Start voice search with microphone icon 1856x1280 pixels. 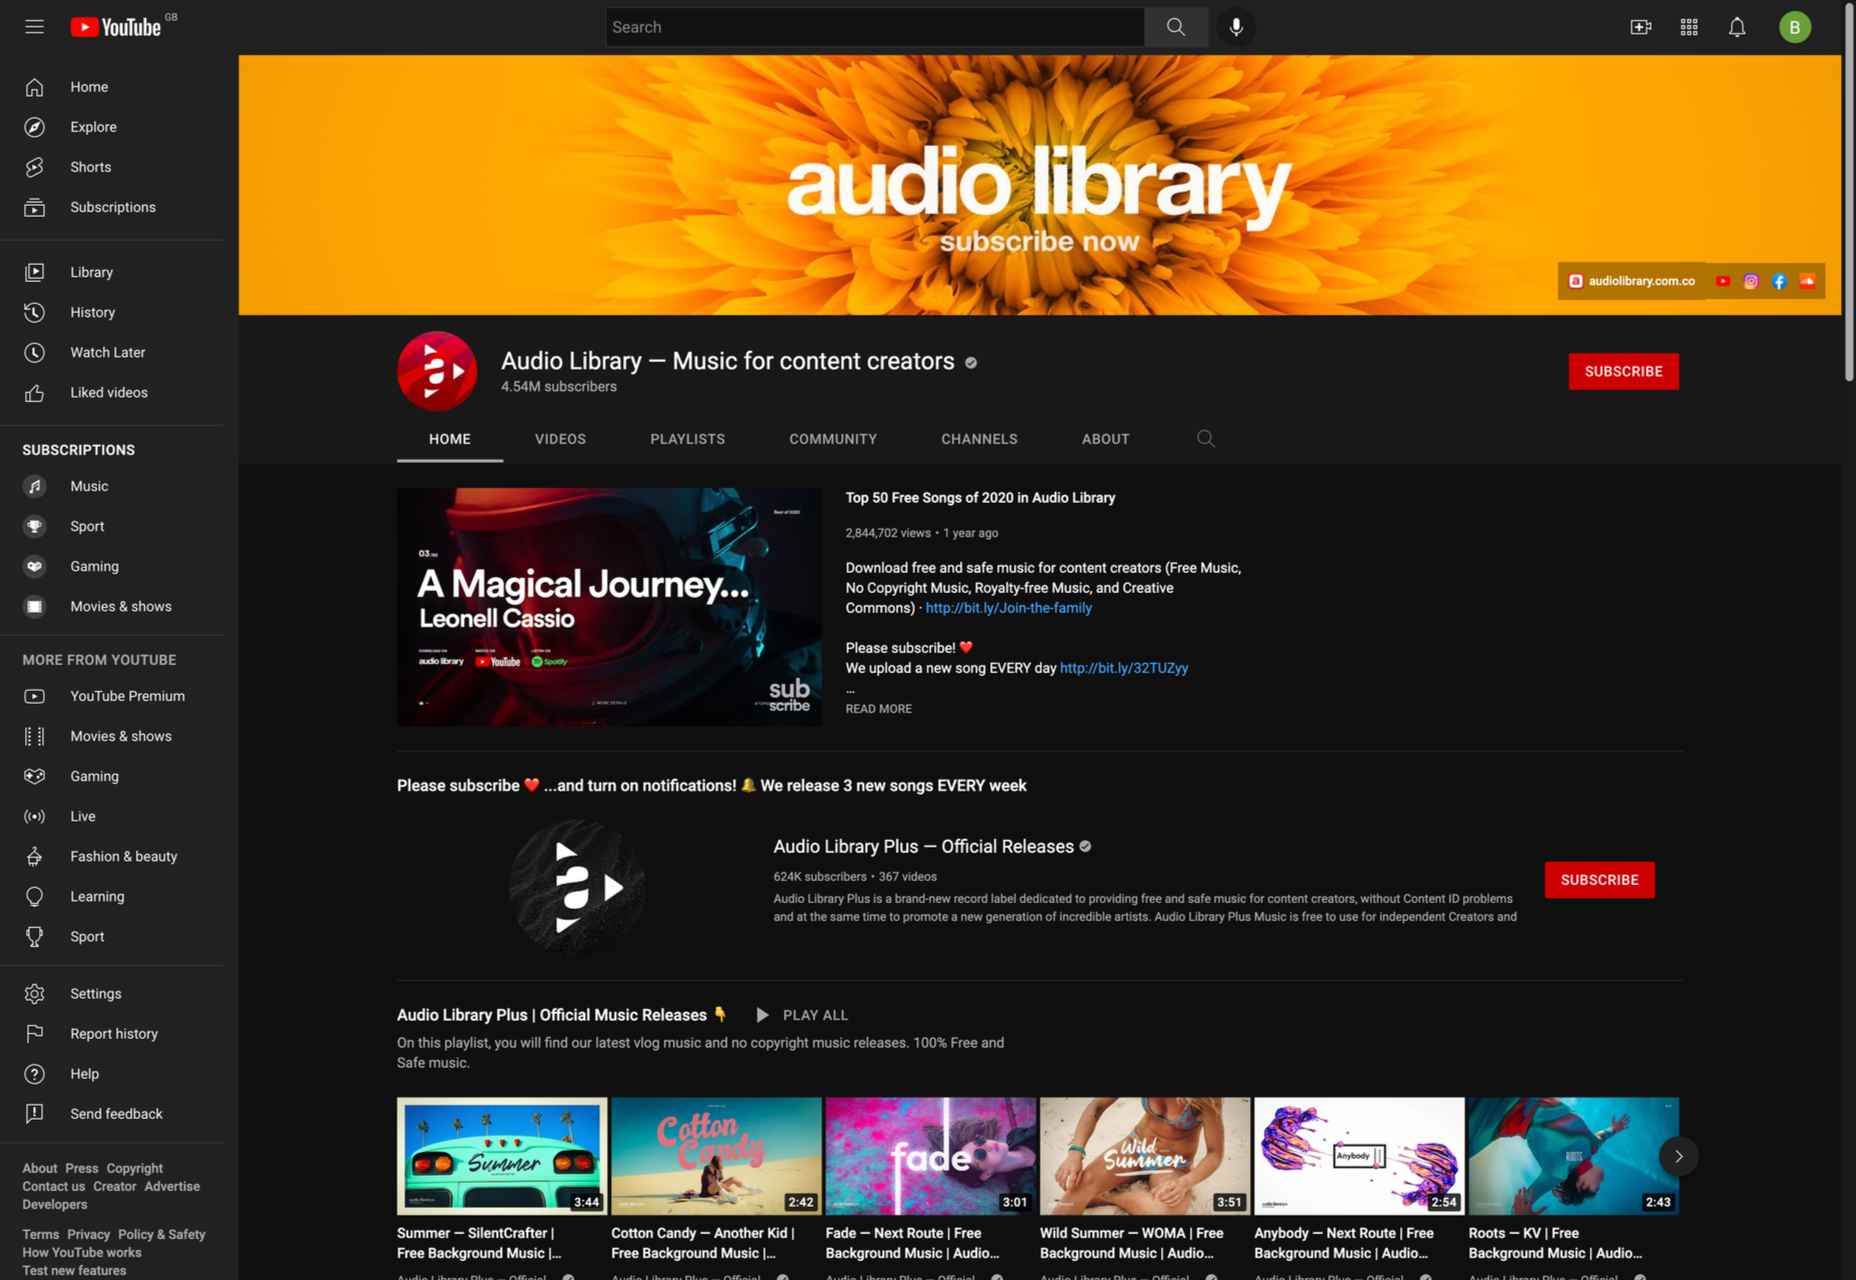click(1236, 27)
